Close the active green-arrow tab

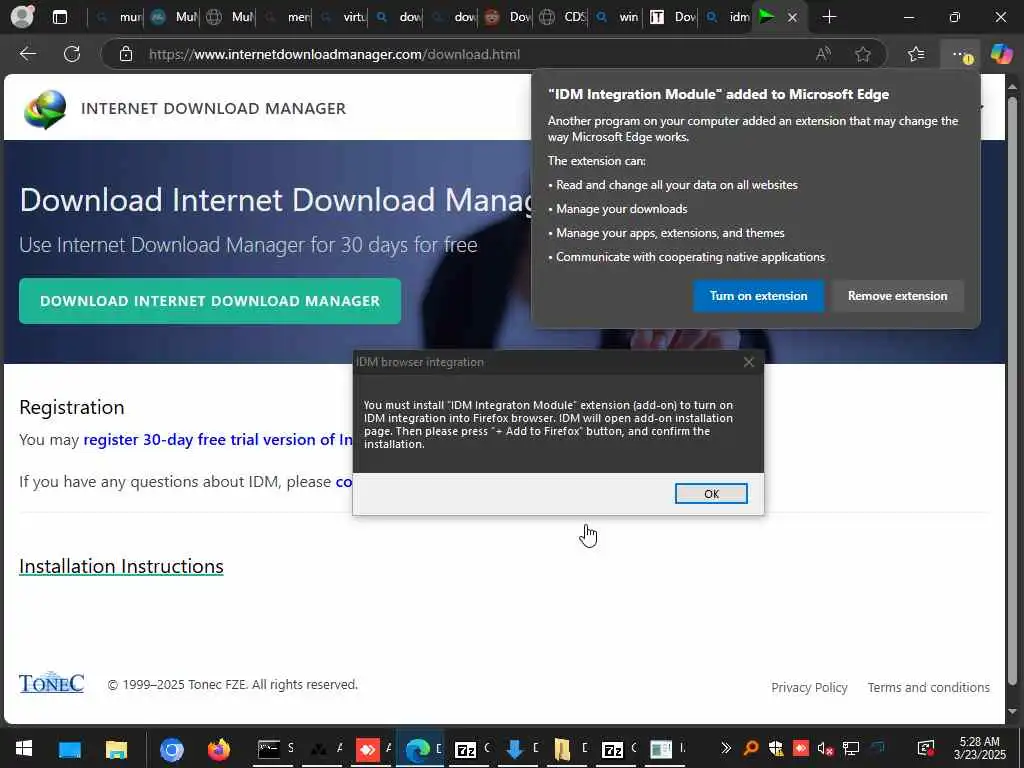(792, 18)
